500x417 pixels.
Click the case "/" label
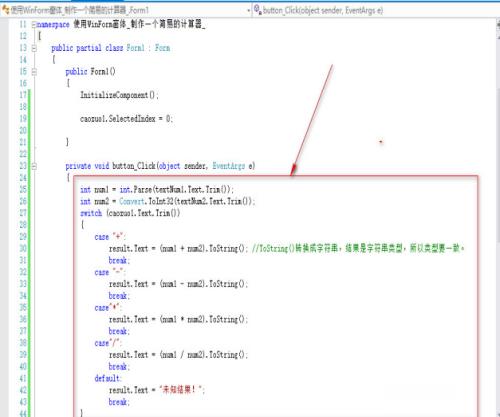point(108,343)
